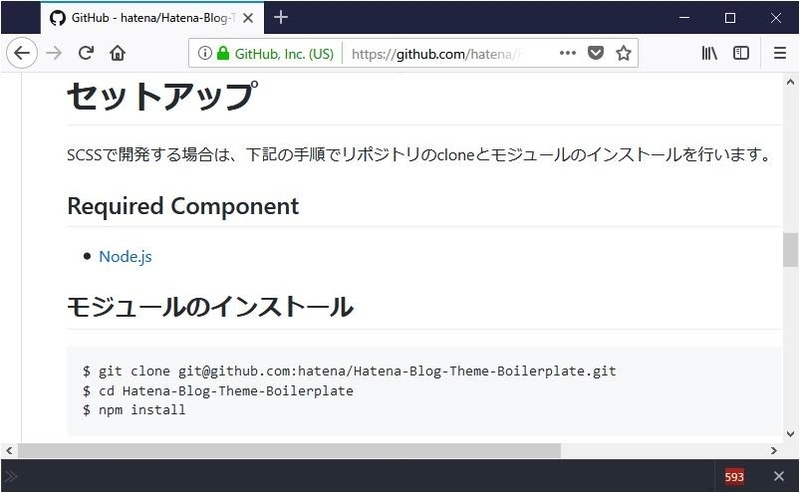Click the horizontal scrollbar thumb
This screenshot has height=493, width=800.
pos(290,451)
